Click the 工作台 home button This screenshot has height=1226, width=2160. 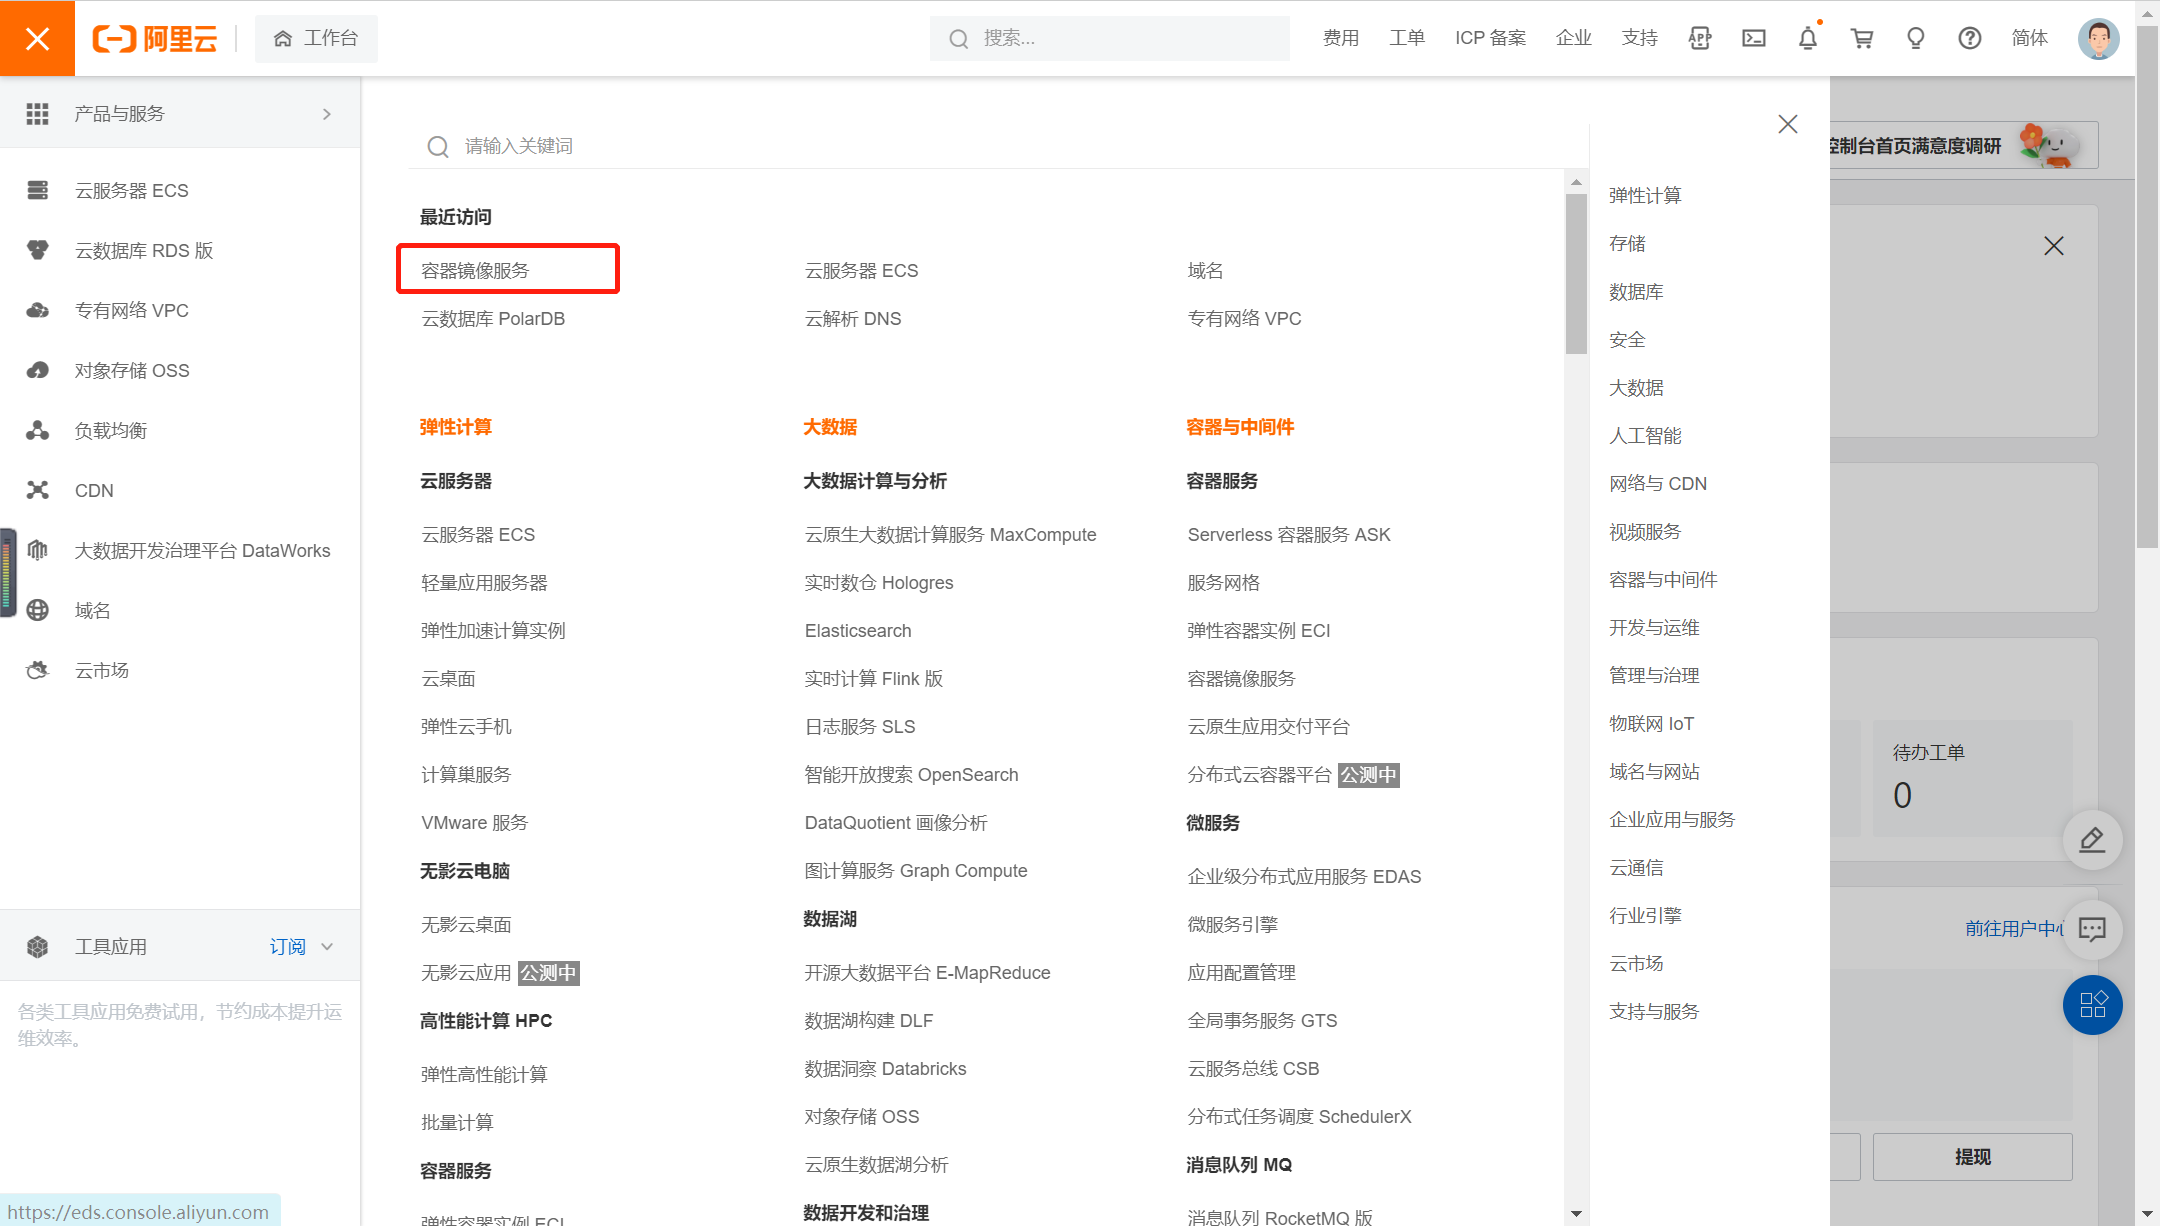(316, 38)
